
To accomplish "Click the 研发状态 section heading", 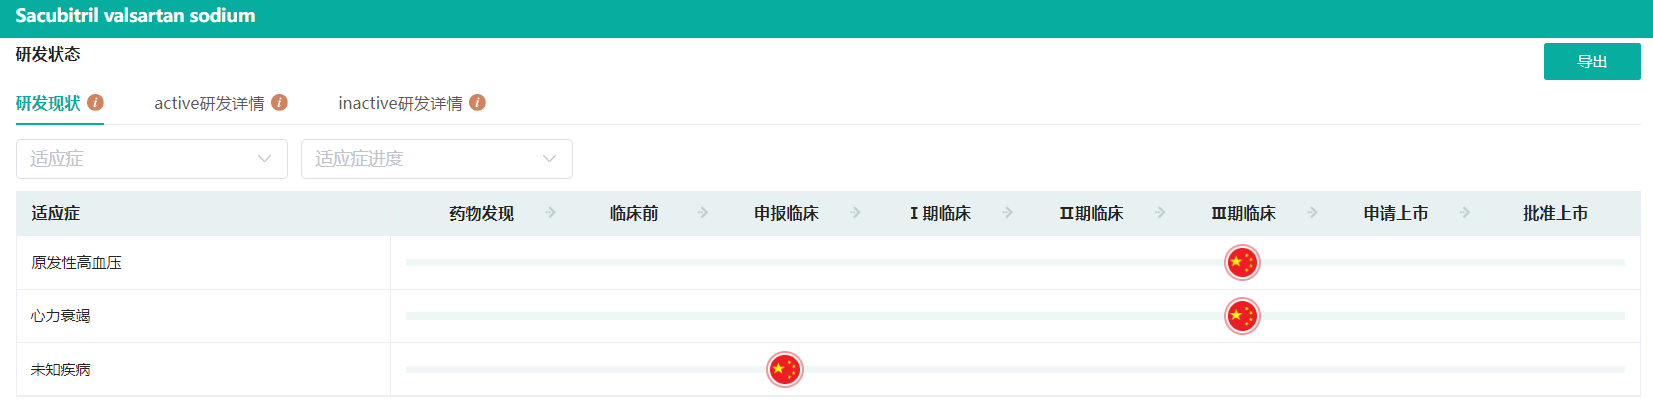I will tap(48, 54).
